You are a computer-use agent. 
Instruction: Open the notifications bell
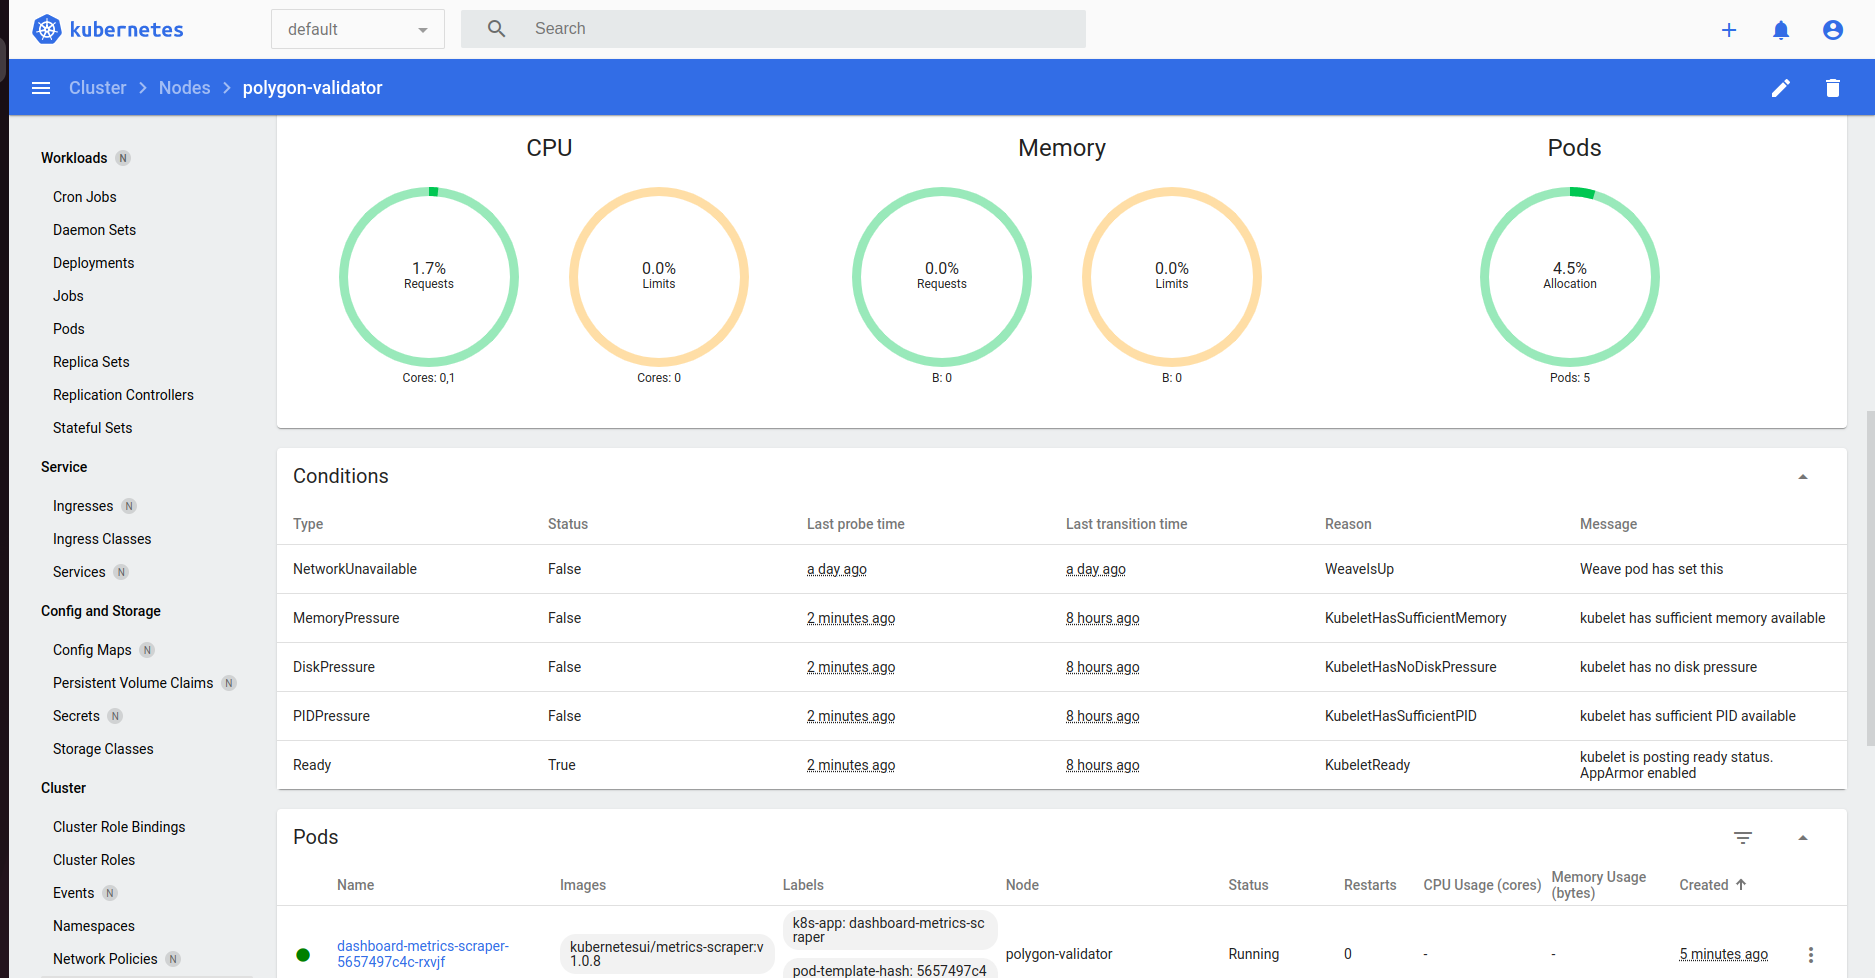point(1781,30)
